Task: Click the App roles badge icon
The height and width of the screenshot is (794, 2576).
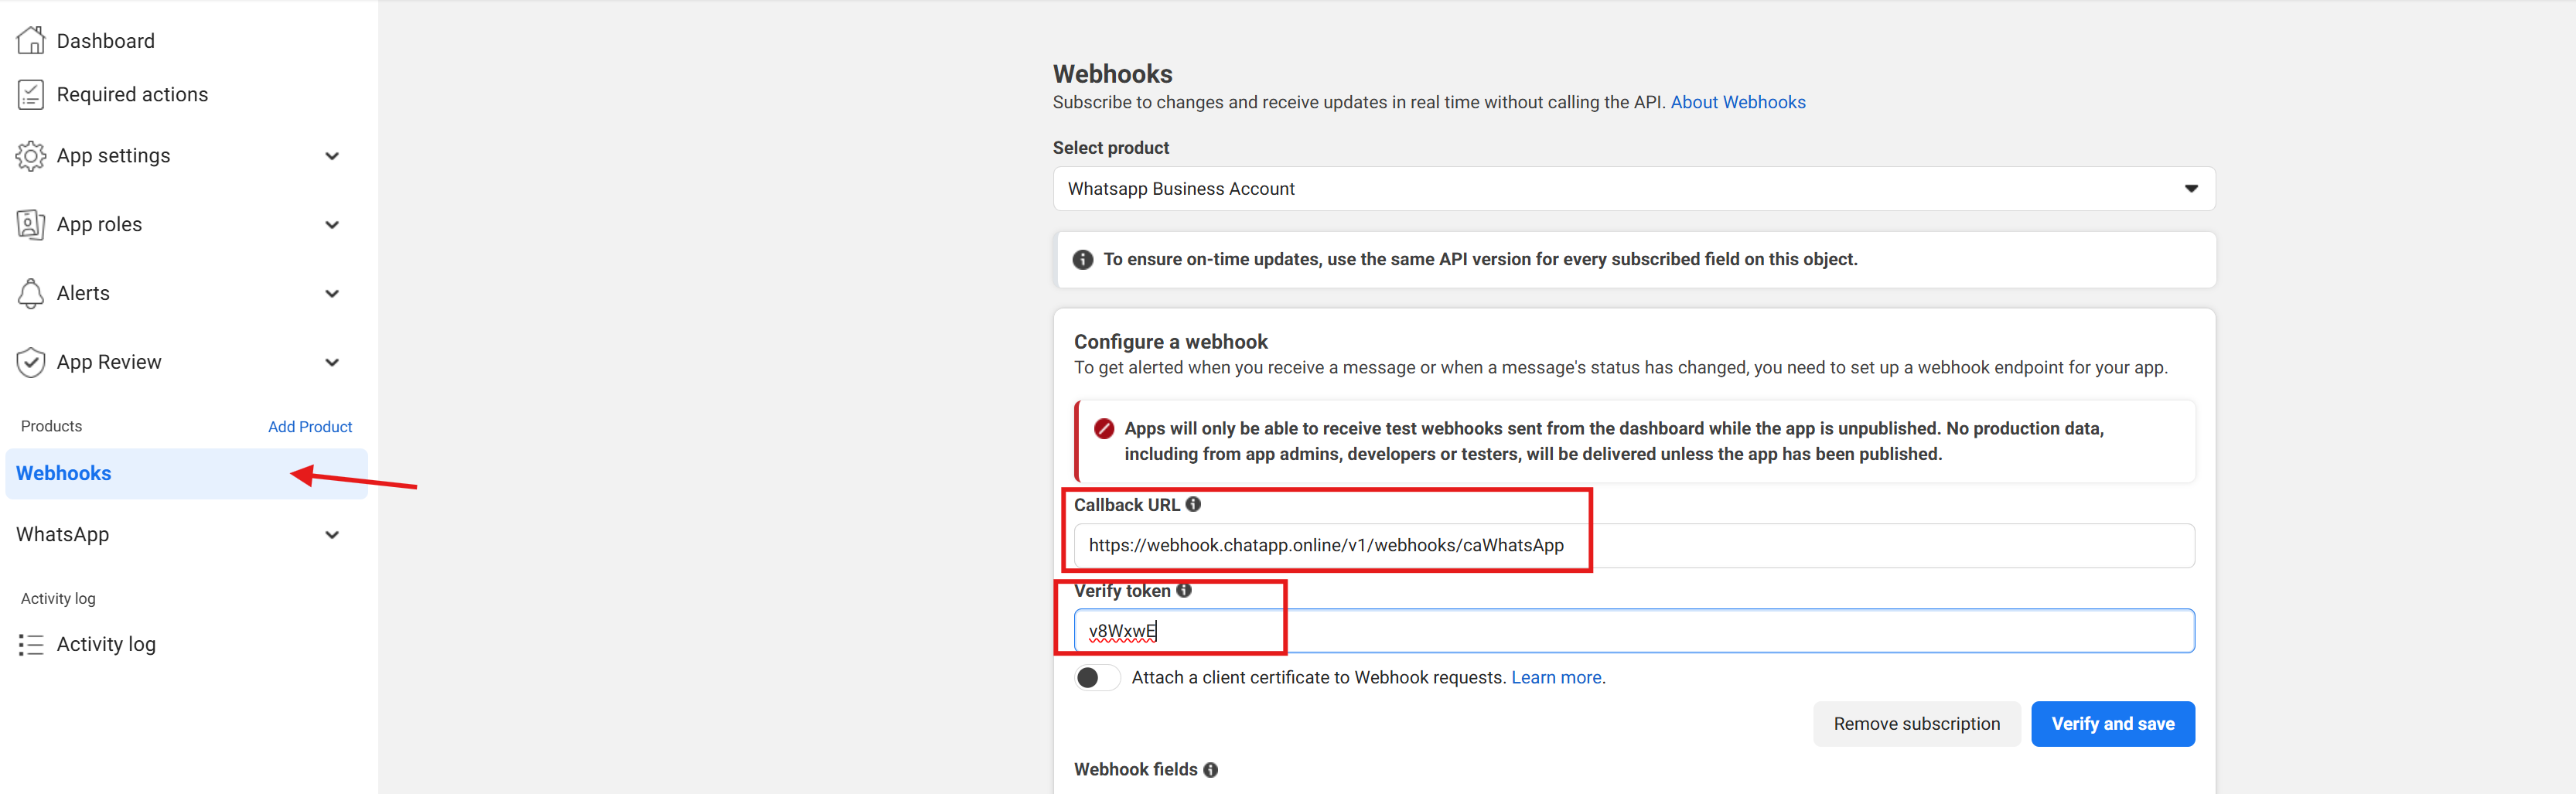Action: coord(31,225)
